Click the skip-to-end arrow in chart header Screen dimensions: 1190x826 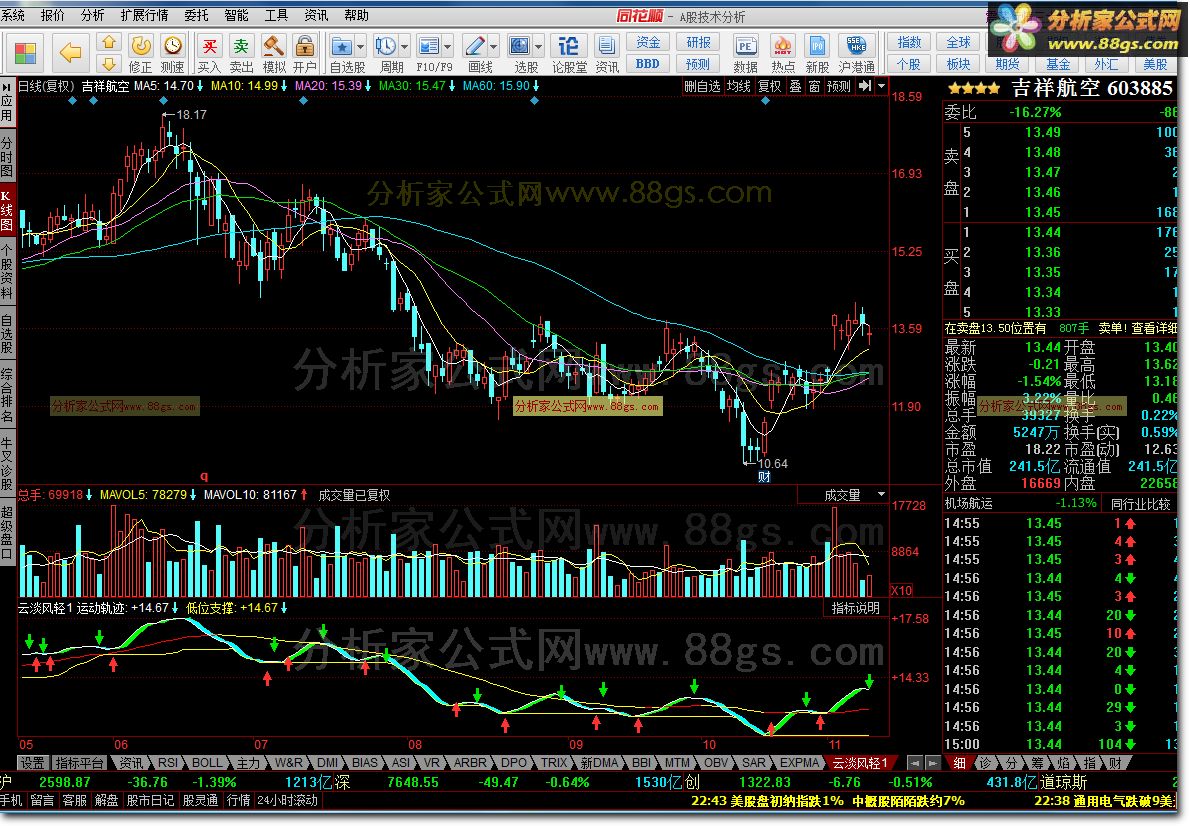[865, 87]
